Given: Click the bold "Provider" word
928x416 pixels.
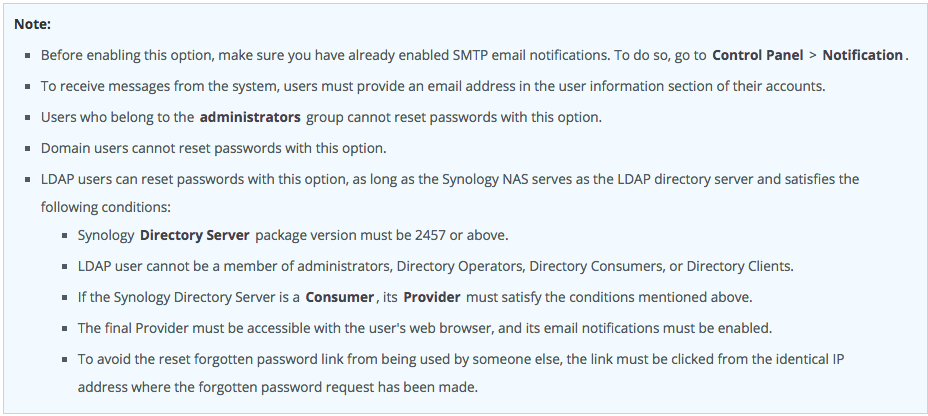Looking at the screenshot, I should pos(432,297).
